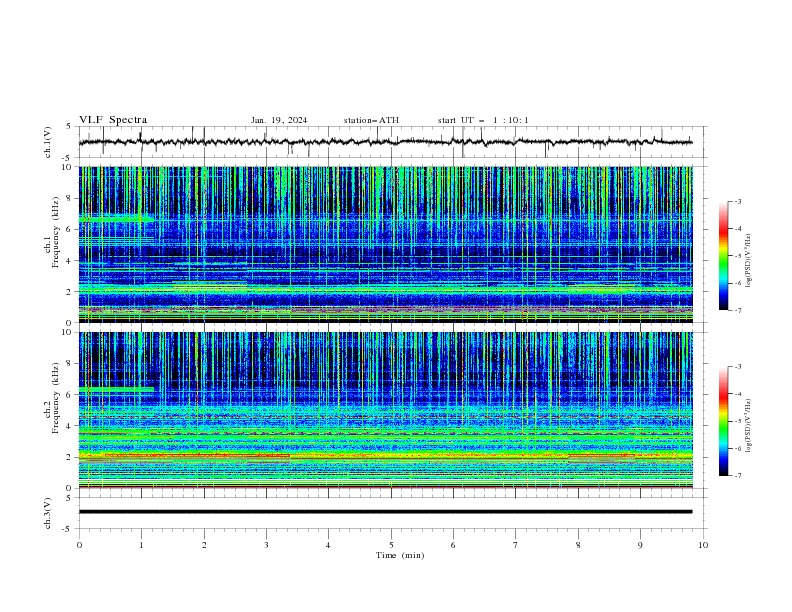Image resolution: width=792 pixels, height=612 pixels.
Task: Click time axis tick "7" at bottom
Action: (516, 545)
